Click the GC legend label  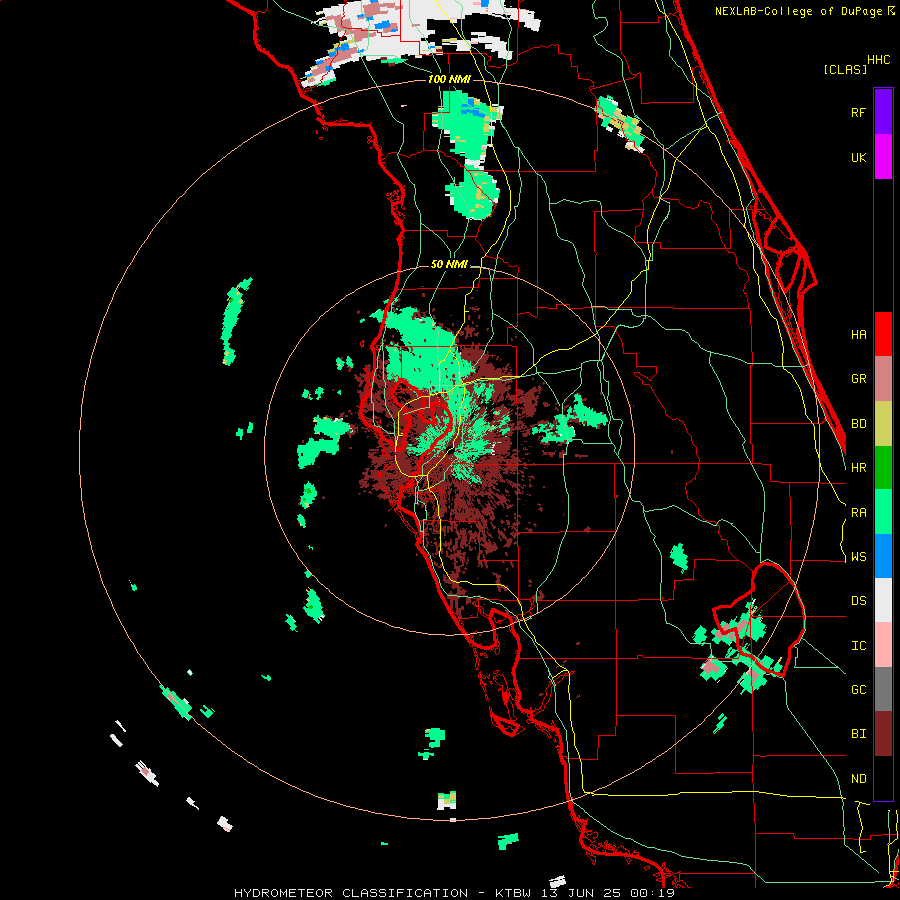pyautogui.click(x=858, y=690)
